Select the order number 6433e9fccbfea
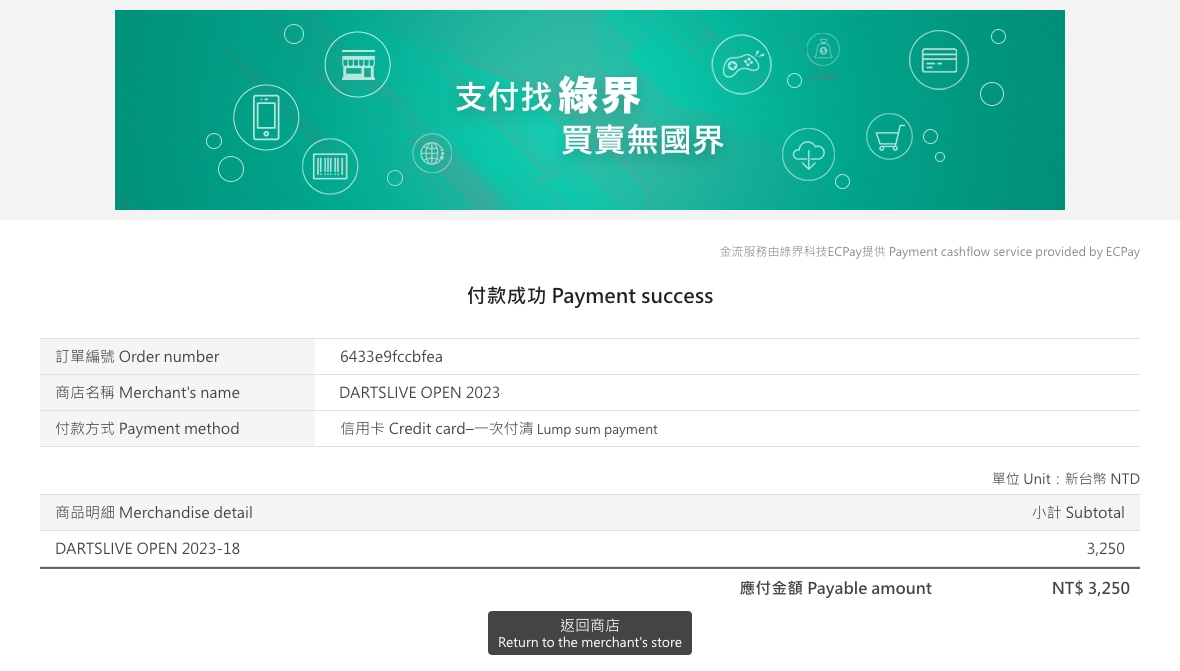Viewport: 1180px width, 671px height. pos(391,357)
